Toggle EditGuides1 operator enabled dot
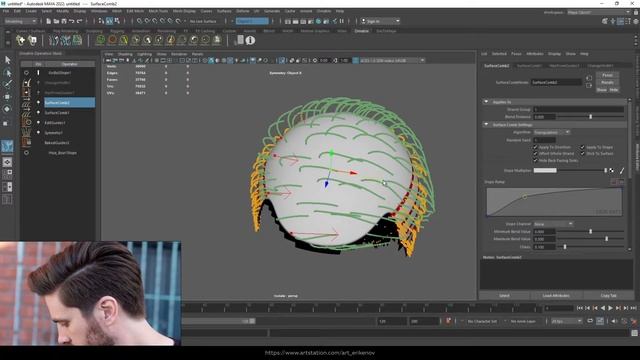Viewport: 640px width, 360px height. tap(38, 122)
